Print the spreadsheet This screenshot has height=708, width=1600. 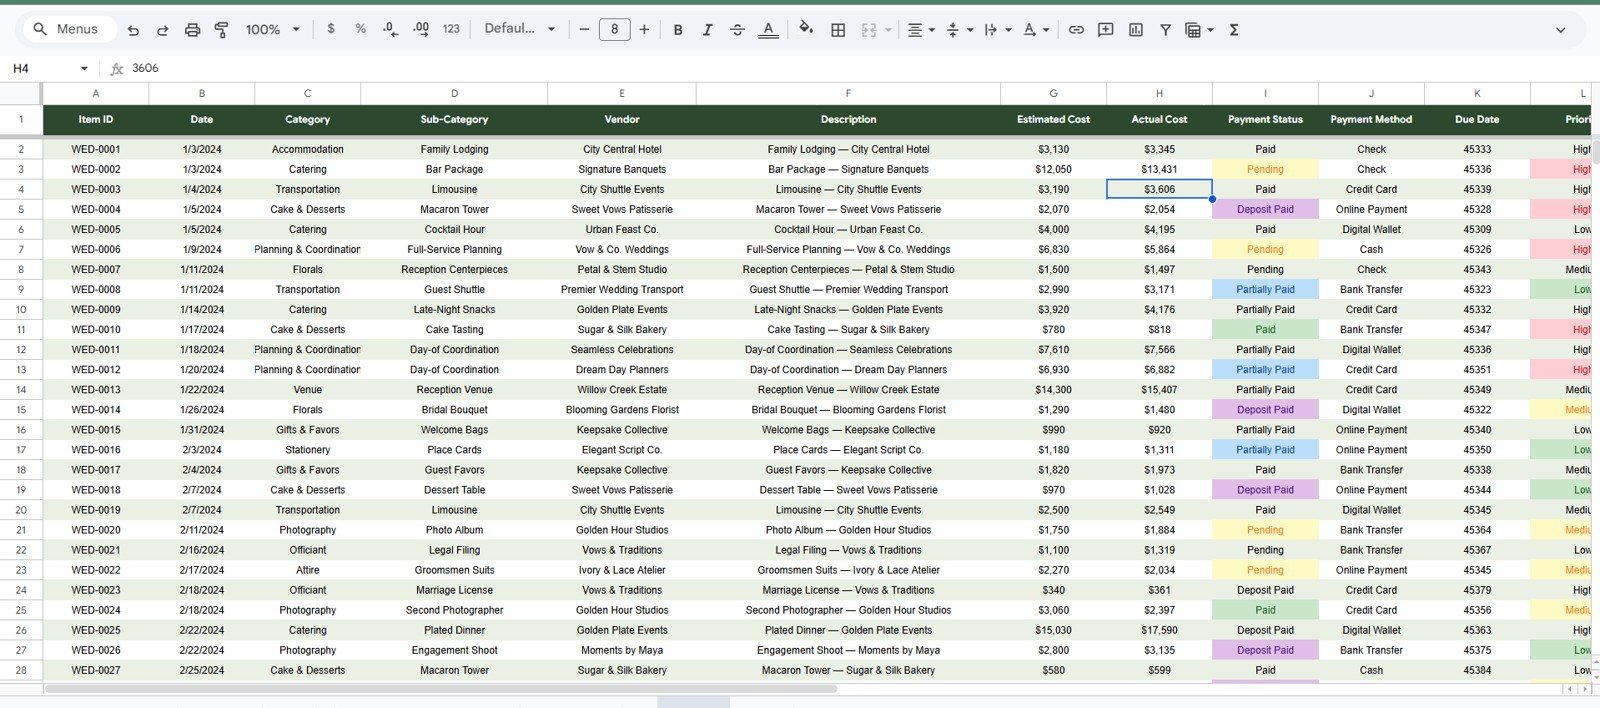point(192,30)
